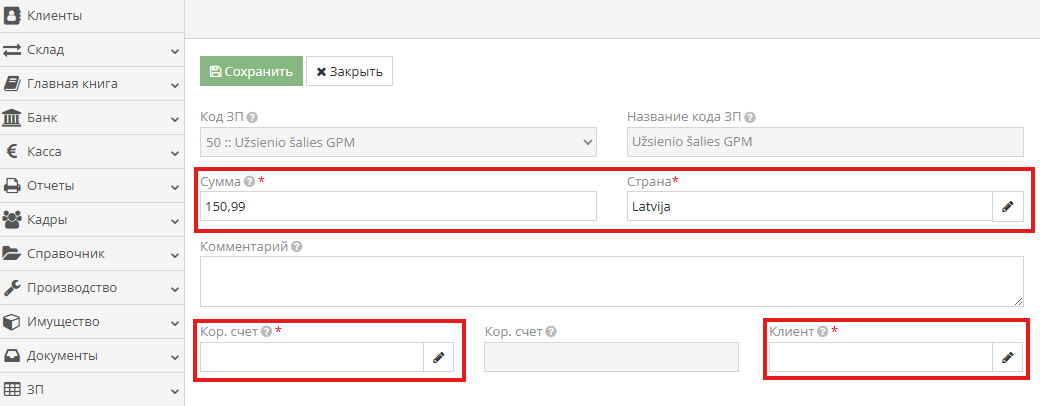Open the Производство menu item
The width and height of the screenshot is (1040, 406).
(x=92, y=288)
